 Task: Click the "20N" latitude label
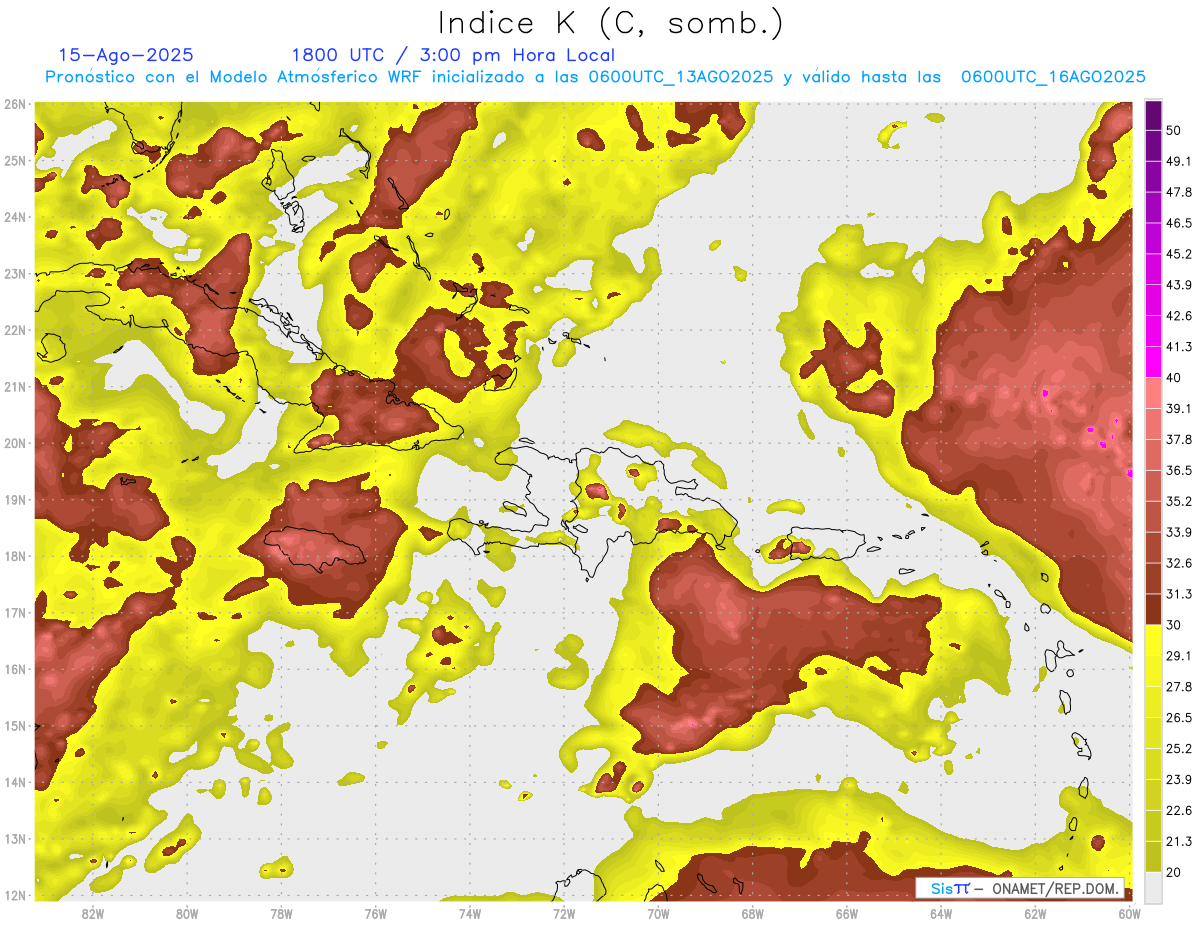14,443
